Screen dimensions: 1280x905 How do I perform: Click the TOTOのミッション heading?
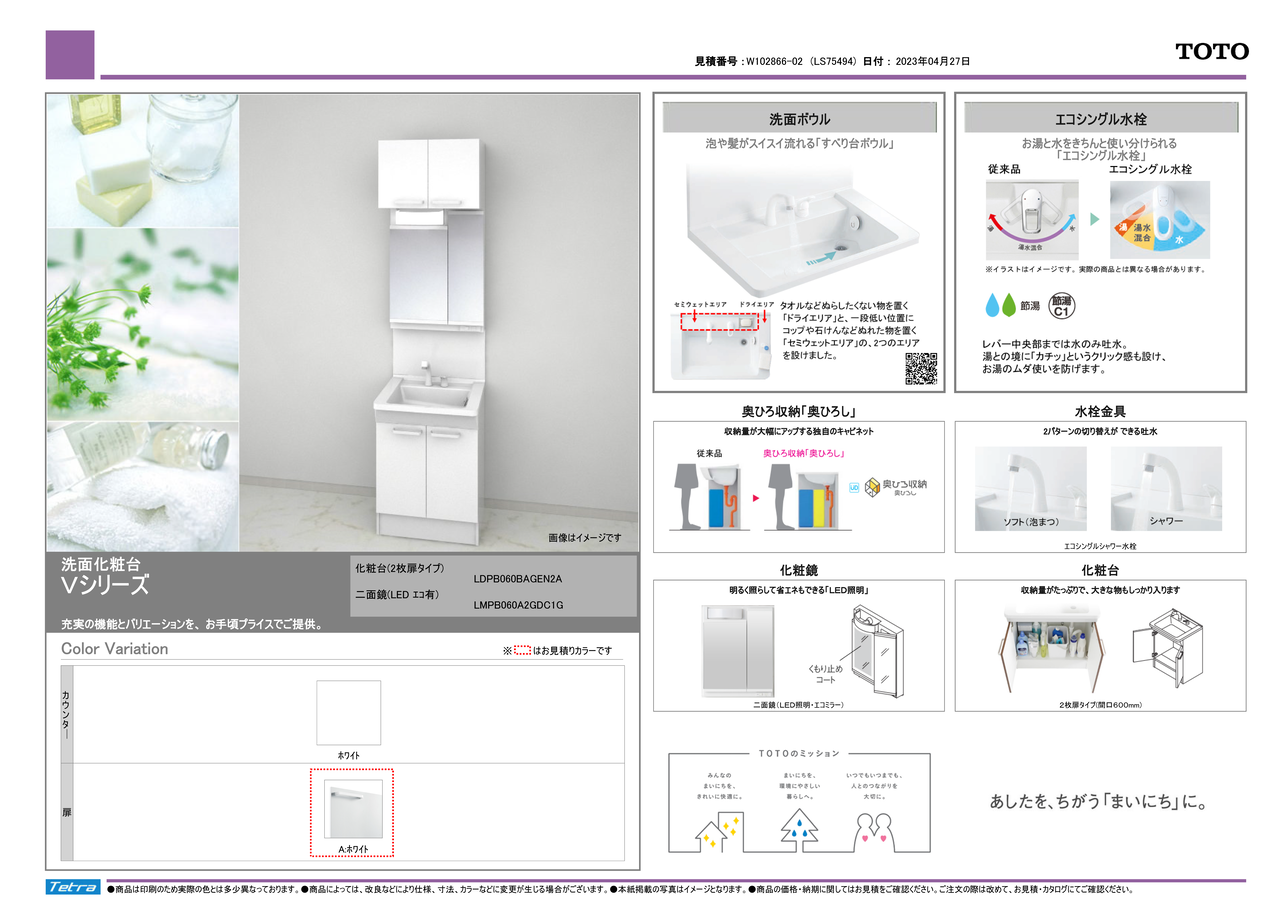[x=799, y=753]
